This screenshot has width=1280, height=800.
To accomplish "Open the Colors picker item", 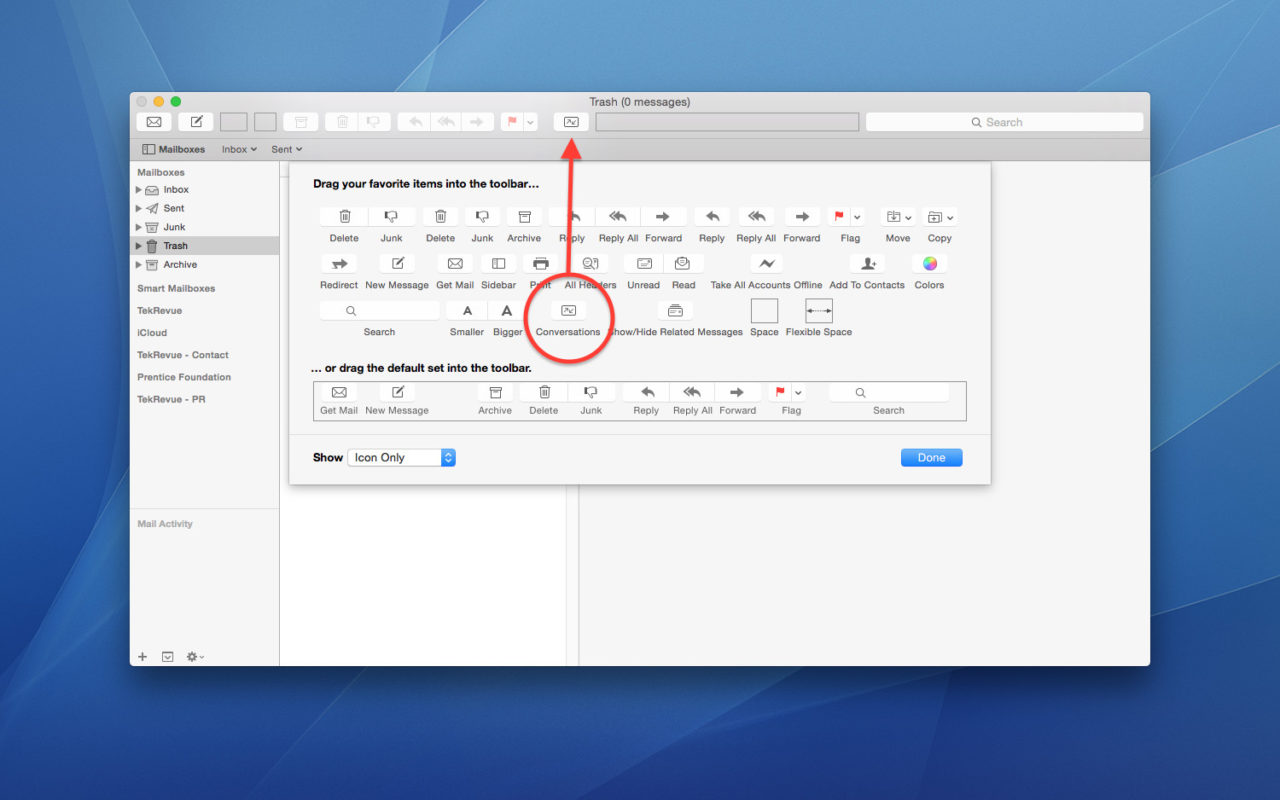I will (x=930, y=264).
